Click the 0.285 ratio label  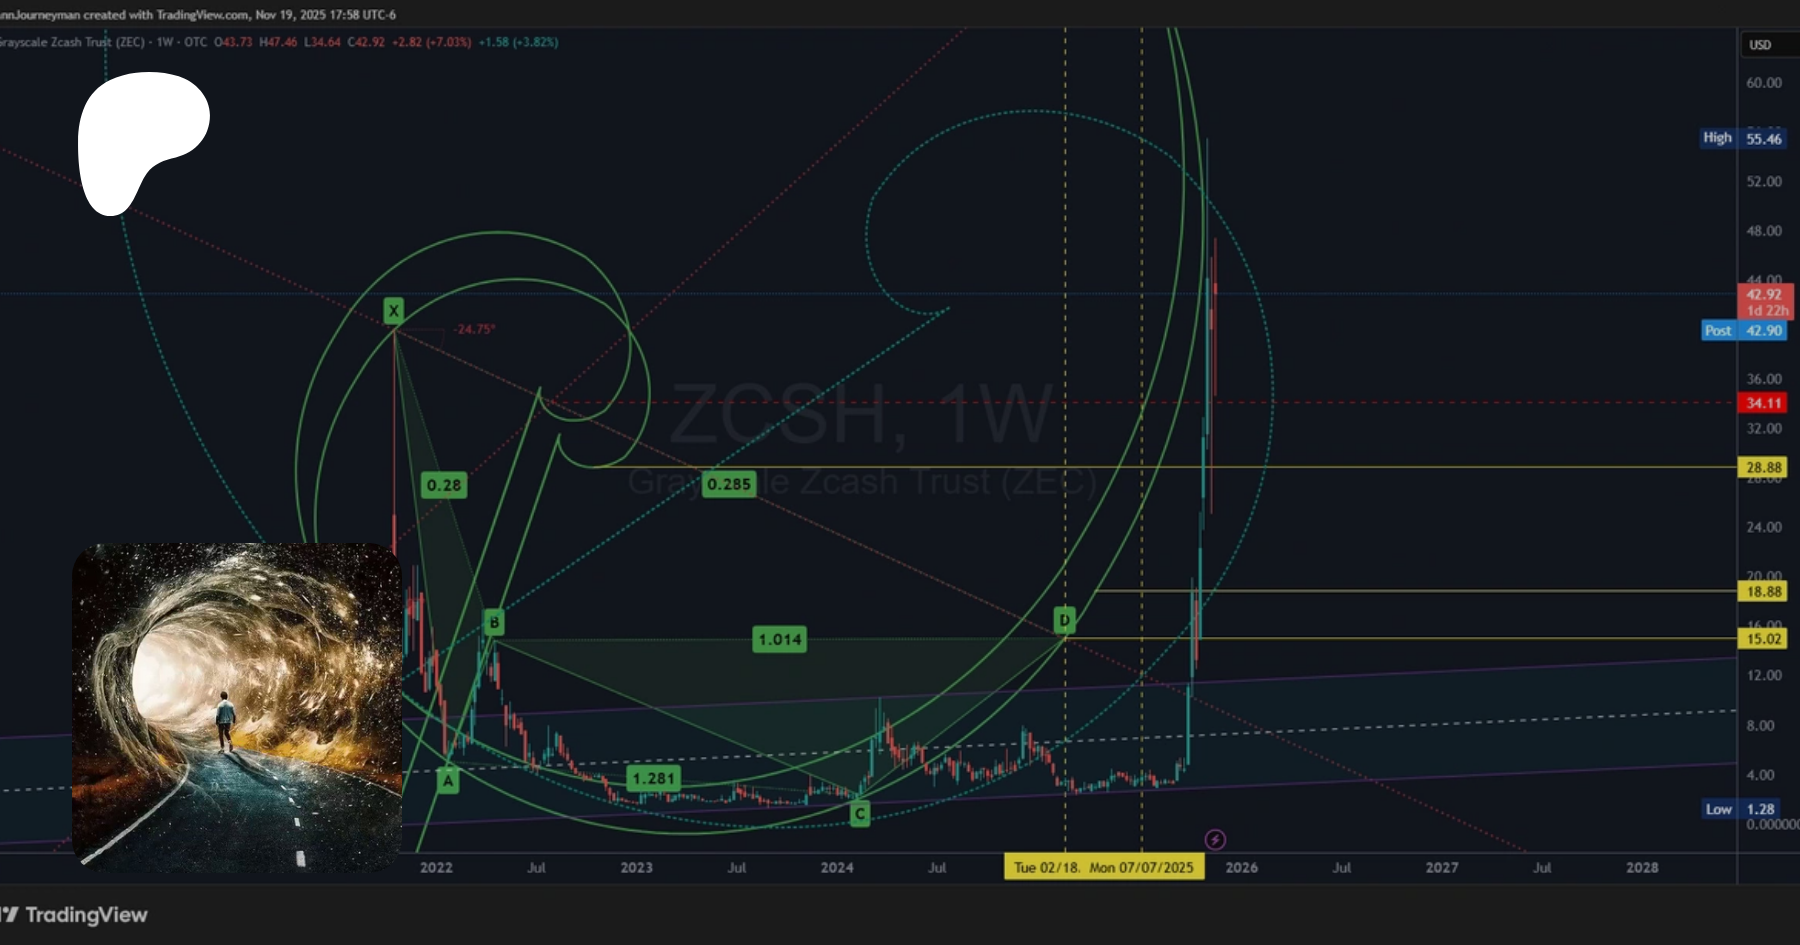[728, 484]
